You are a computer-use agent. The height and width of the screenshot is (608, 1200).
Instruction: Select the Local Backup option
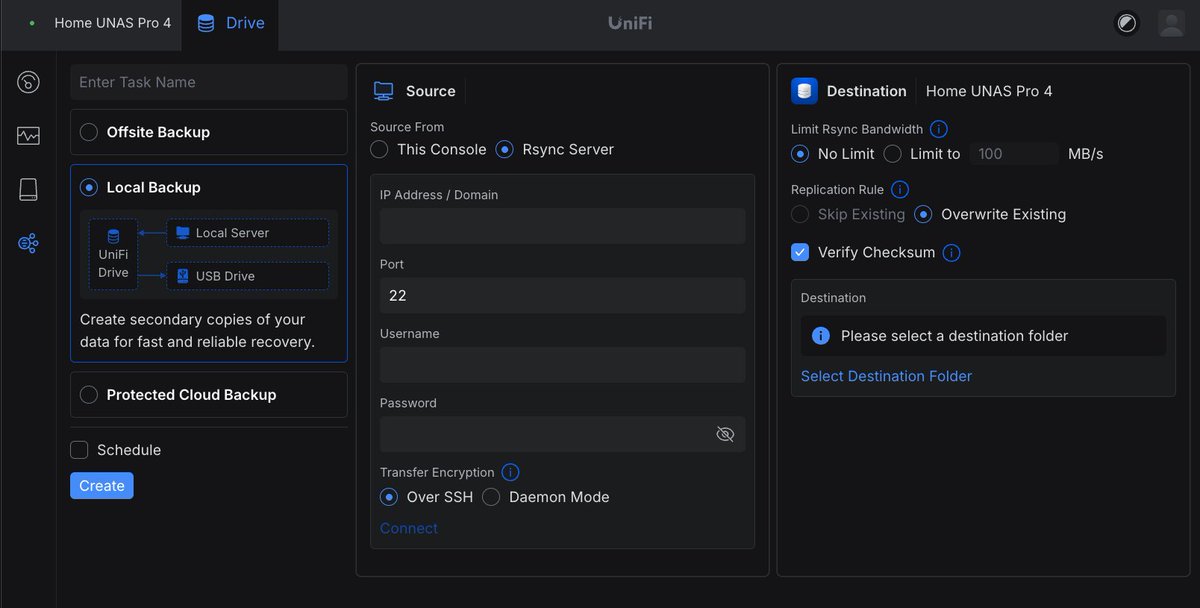[89, 187]
